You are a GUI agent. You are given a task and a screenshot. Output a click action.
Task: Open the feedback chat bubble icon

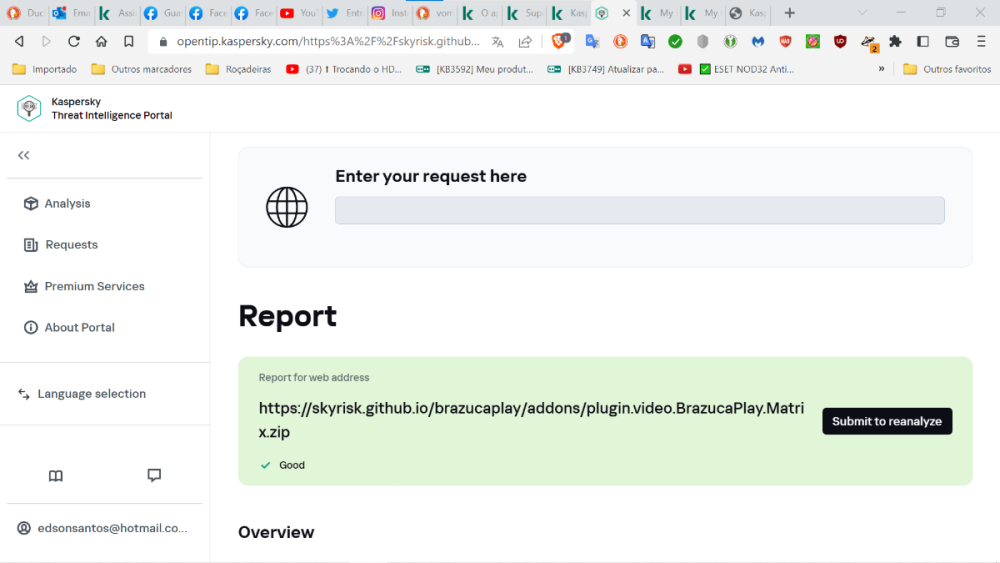point(154,475)
